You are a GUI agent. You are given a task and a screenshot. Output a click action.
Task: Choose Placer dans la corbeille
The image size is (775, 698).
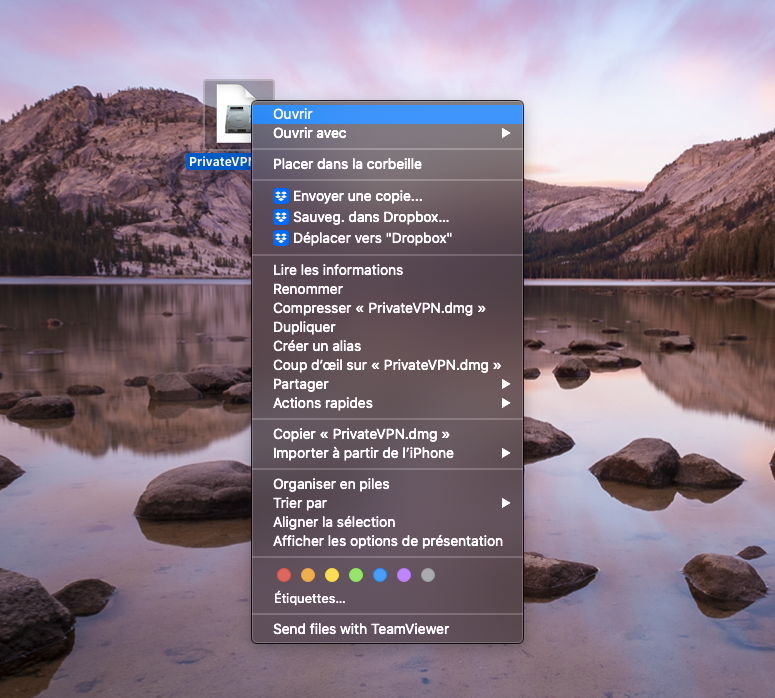(388, 164)
